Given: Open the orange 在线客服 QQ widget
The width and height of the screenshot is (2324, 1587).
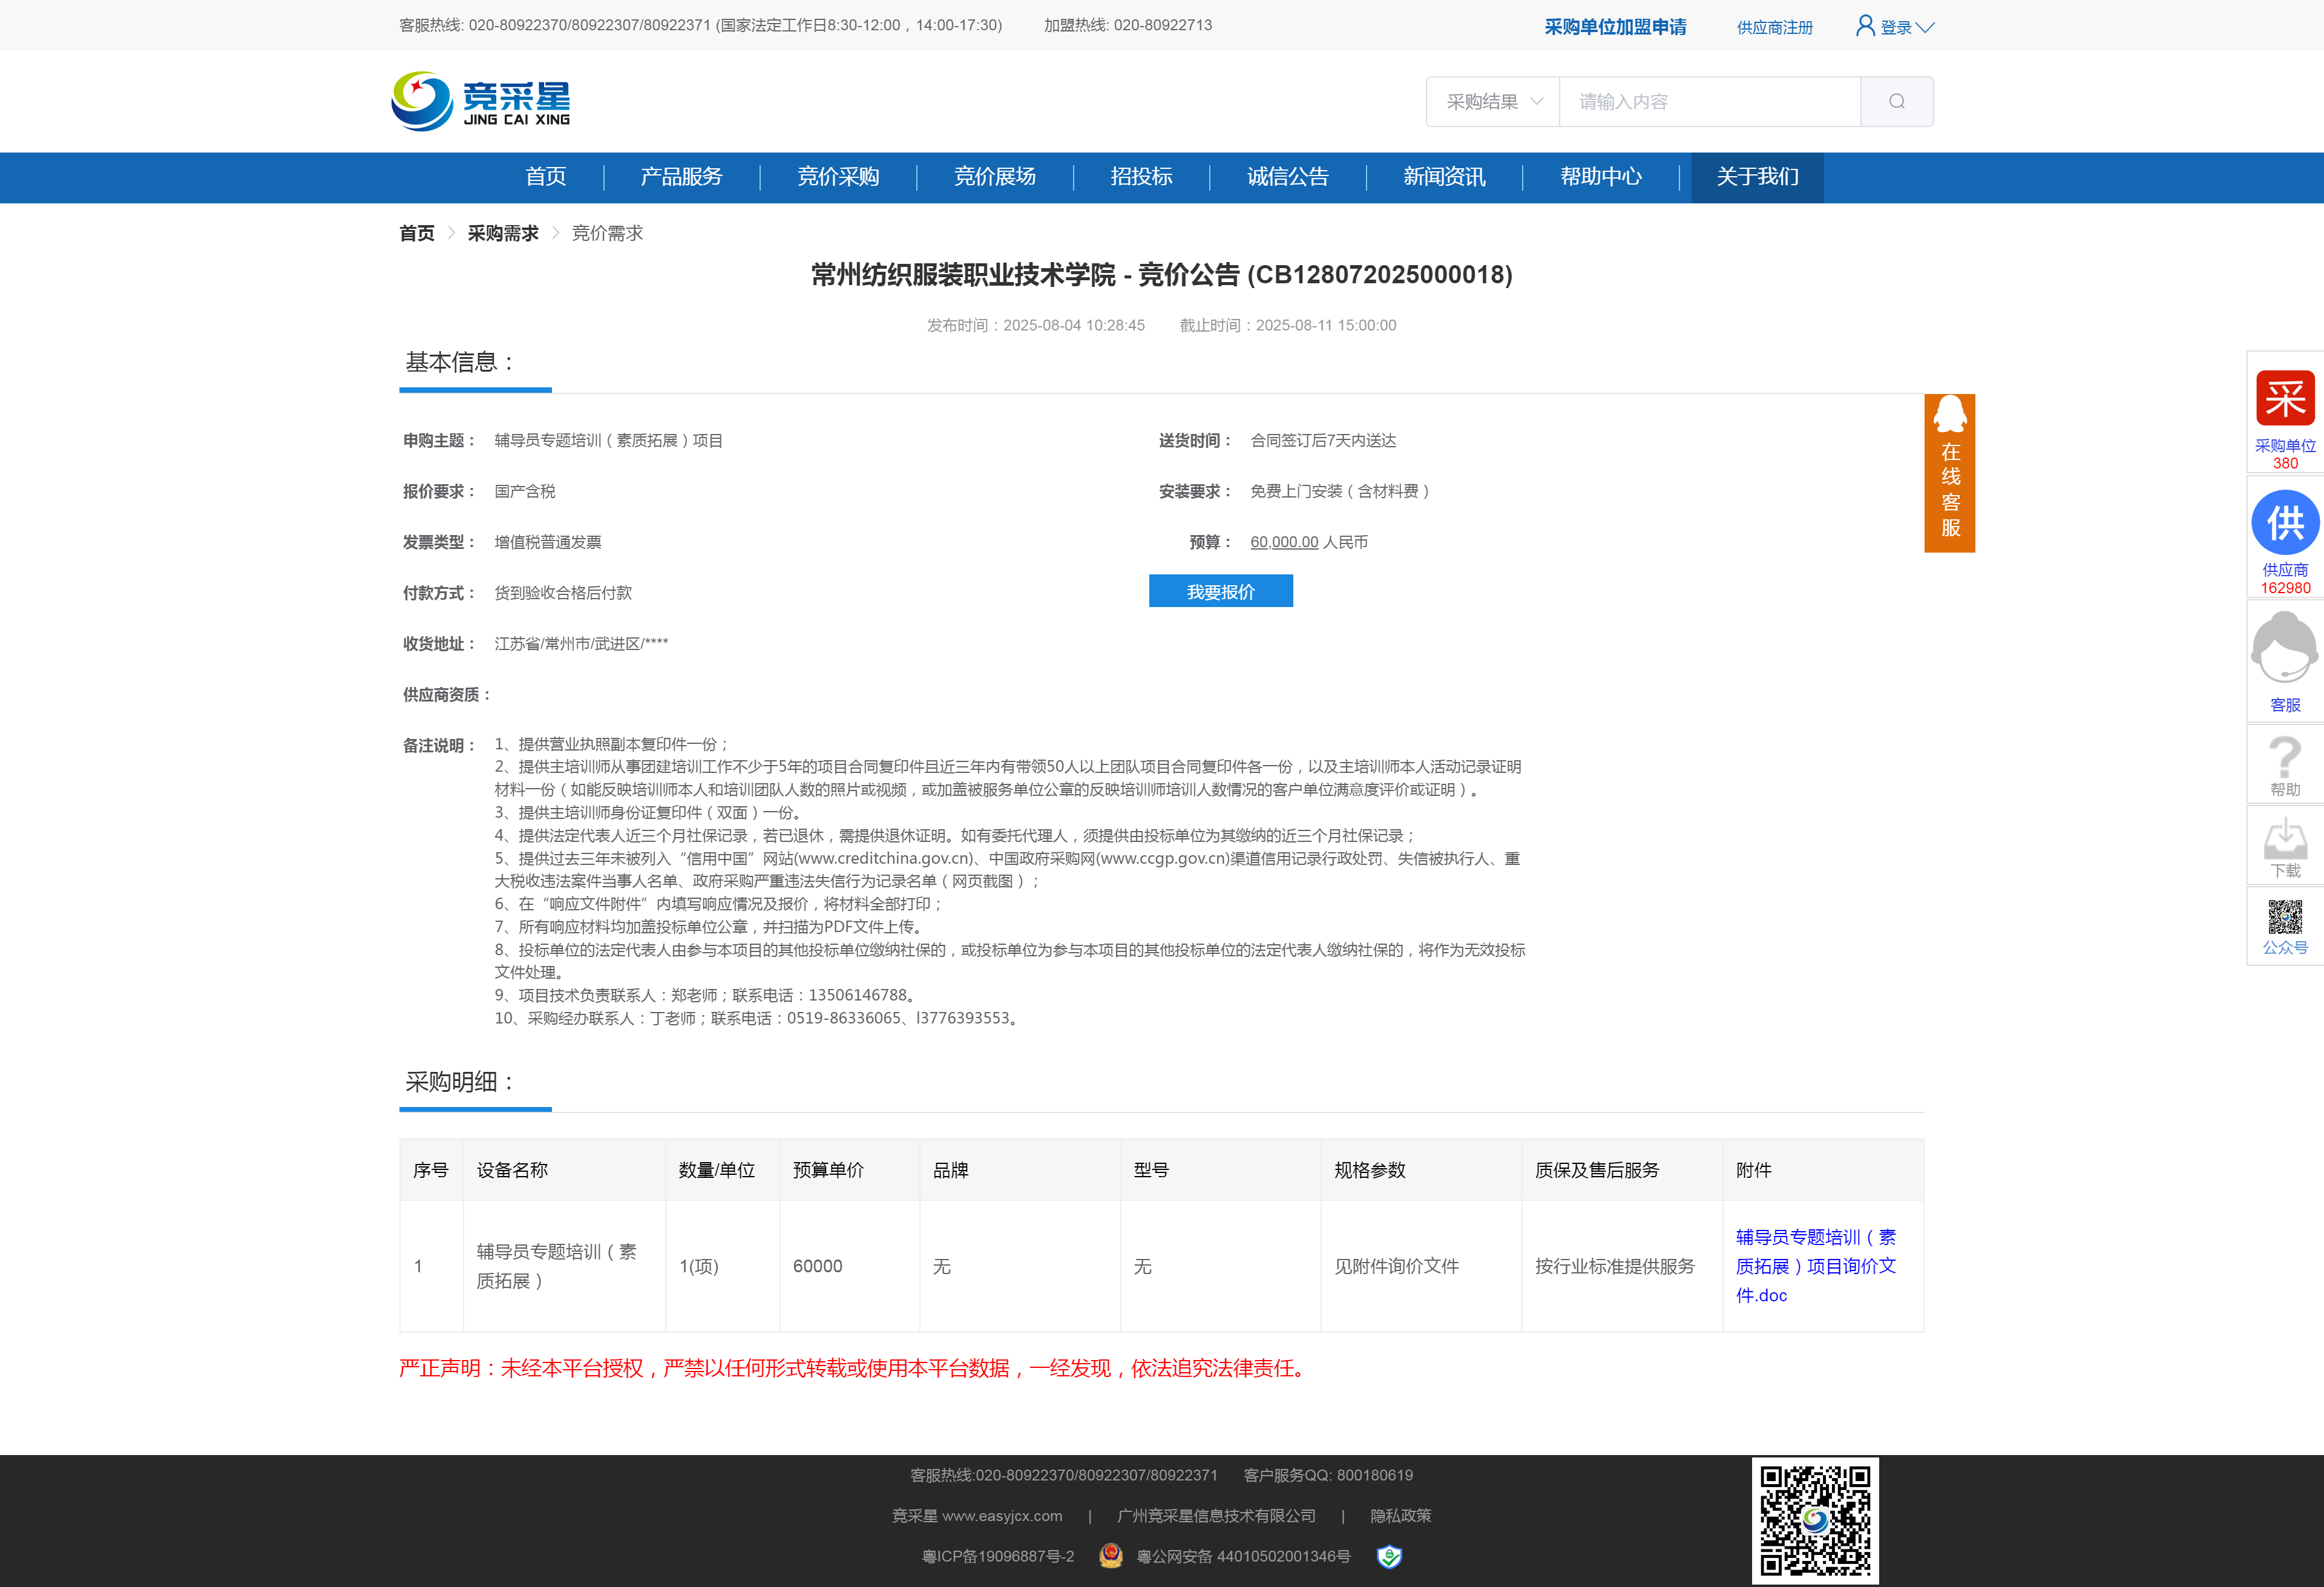Looking at the screenshot, I should pyautogui.click(x=1949, y=473).
